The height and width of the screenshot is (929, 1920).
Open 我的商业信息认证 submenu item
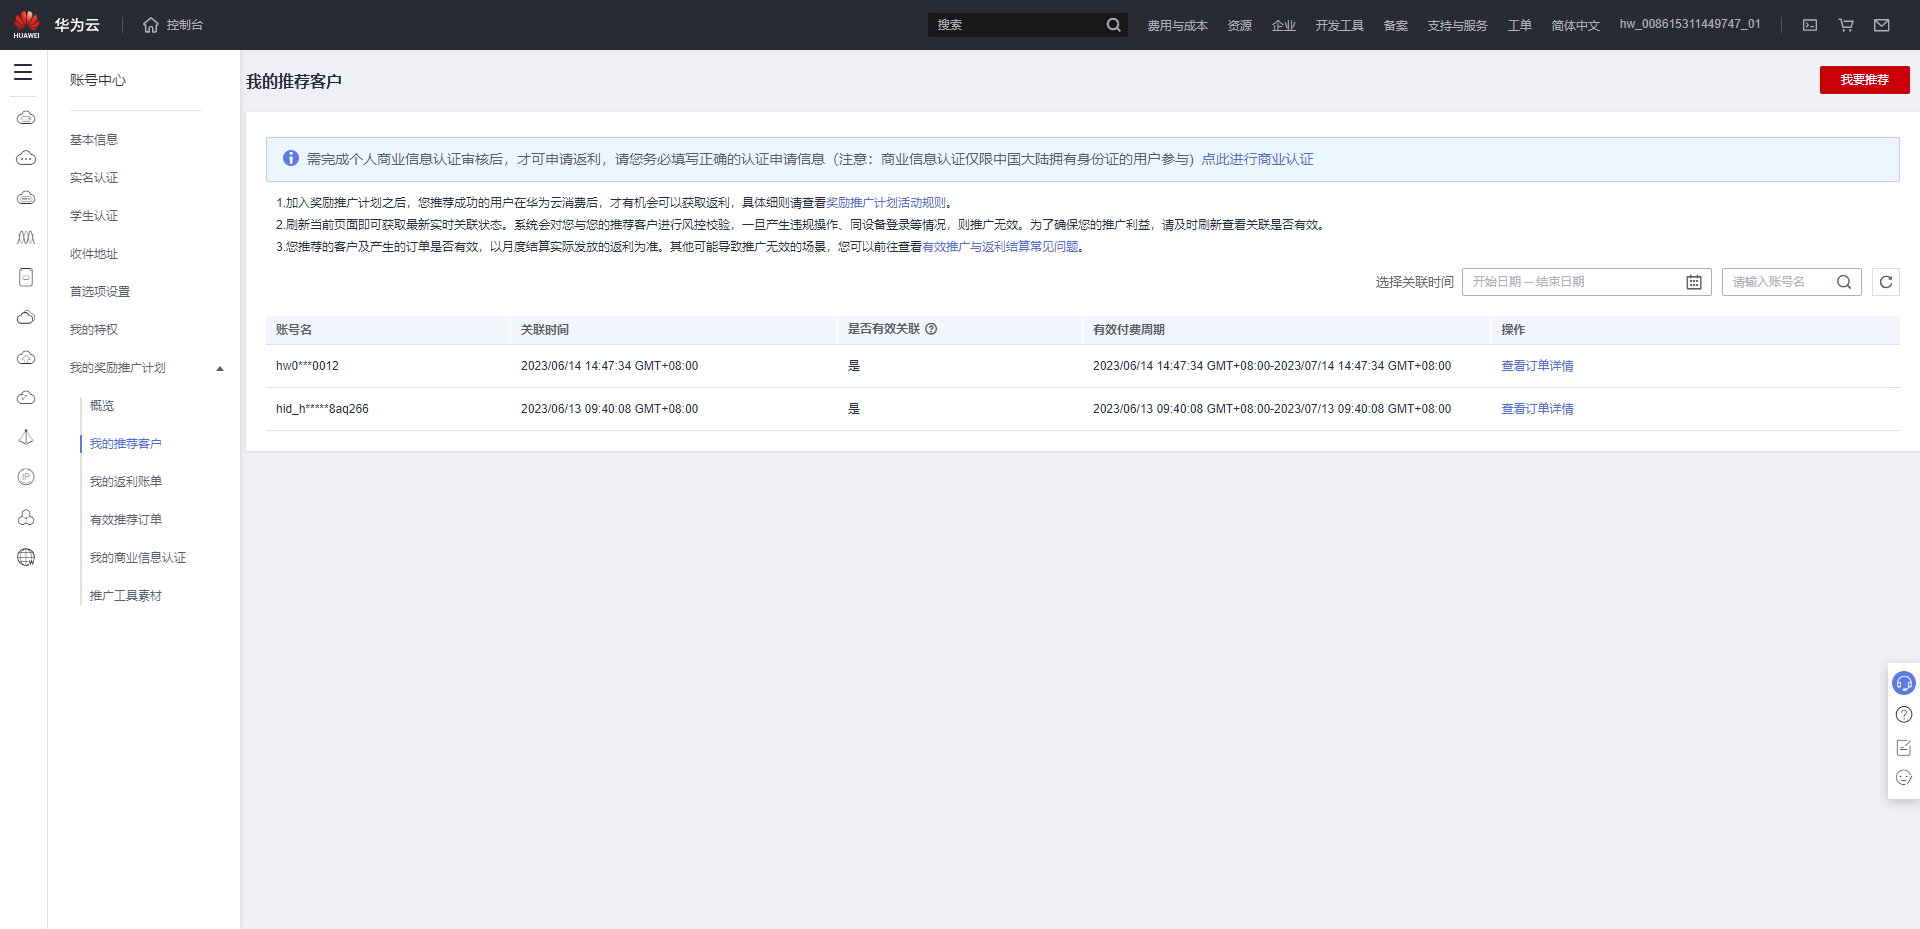coord(138,558)
